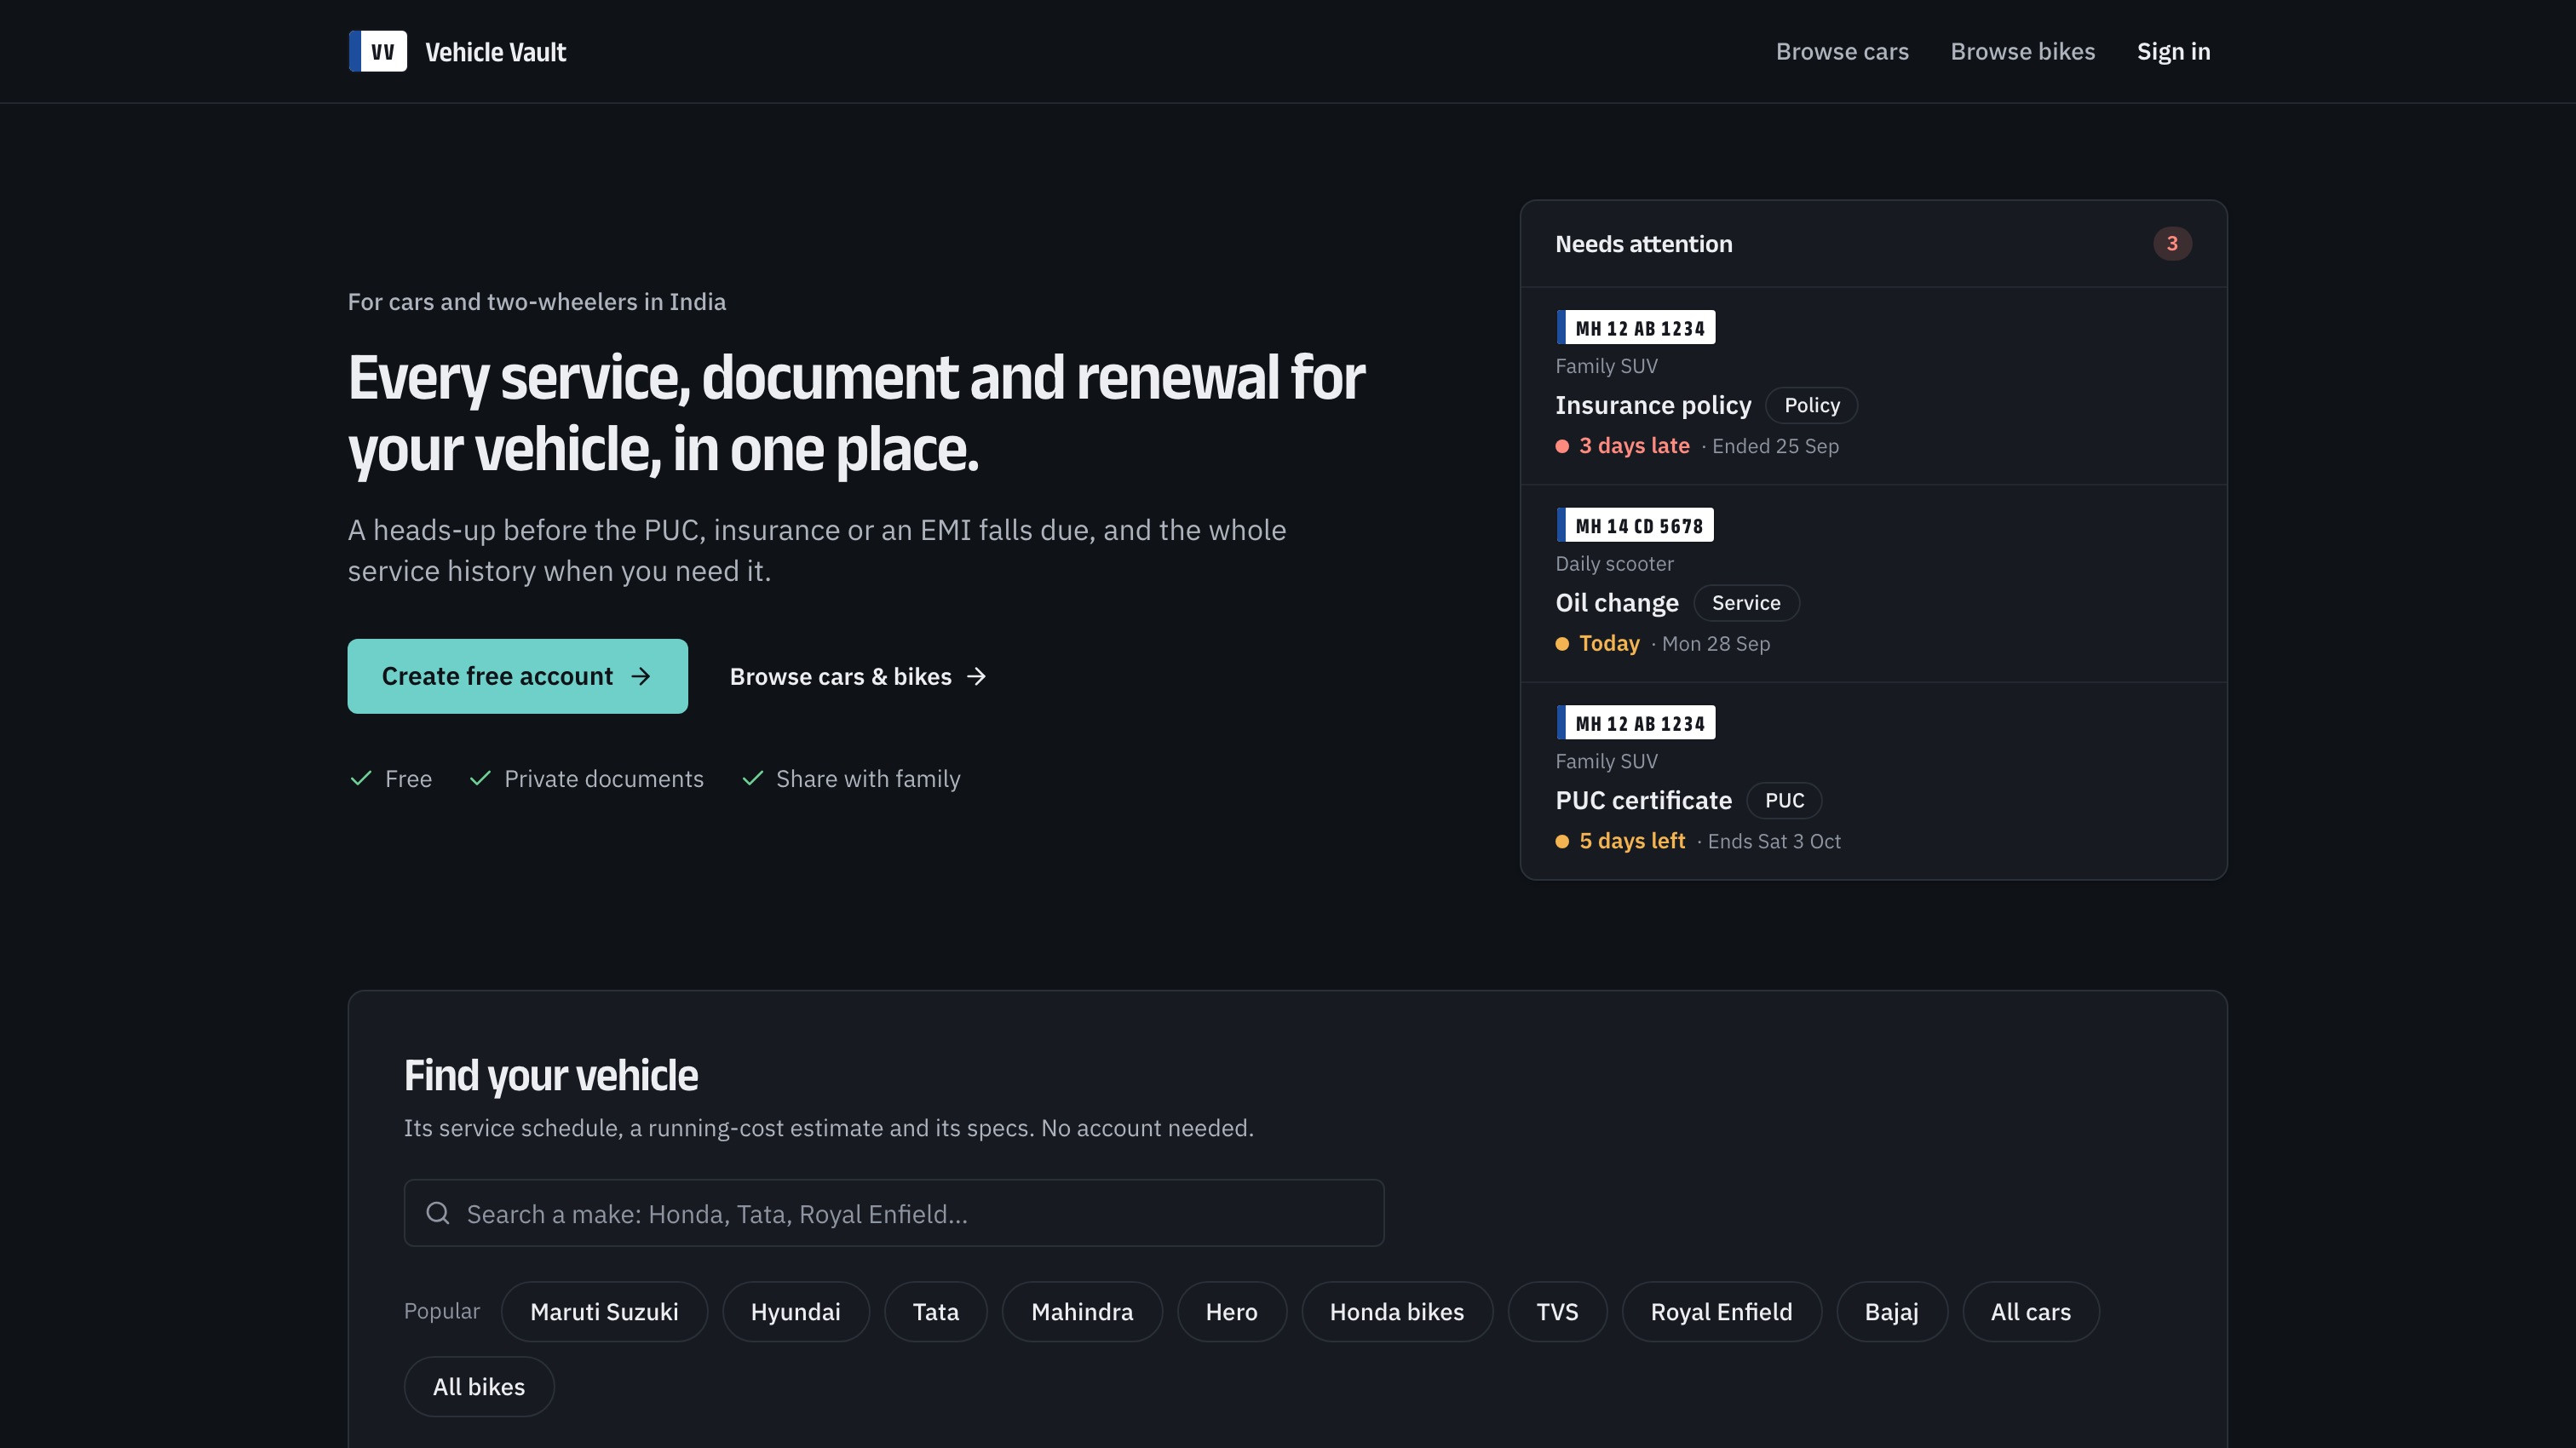Go to Vehicle Vault home title
This screenshot has width=2576, height=1448.
click(x=496, y=52)
